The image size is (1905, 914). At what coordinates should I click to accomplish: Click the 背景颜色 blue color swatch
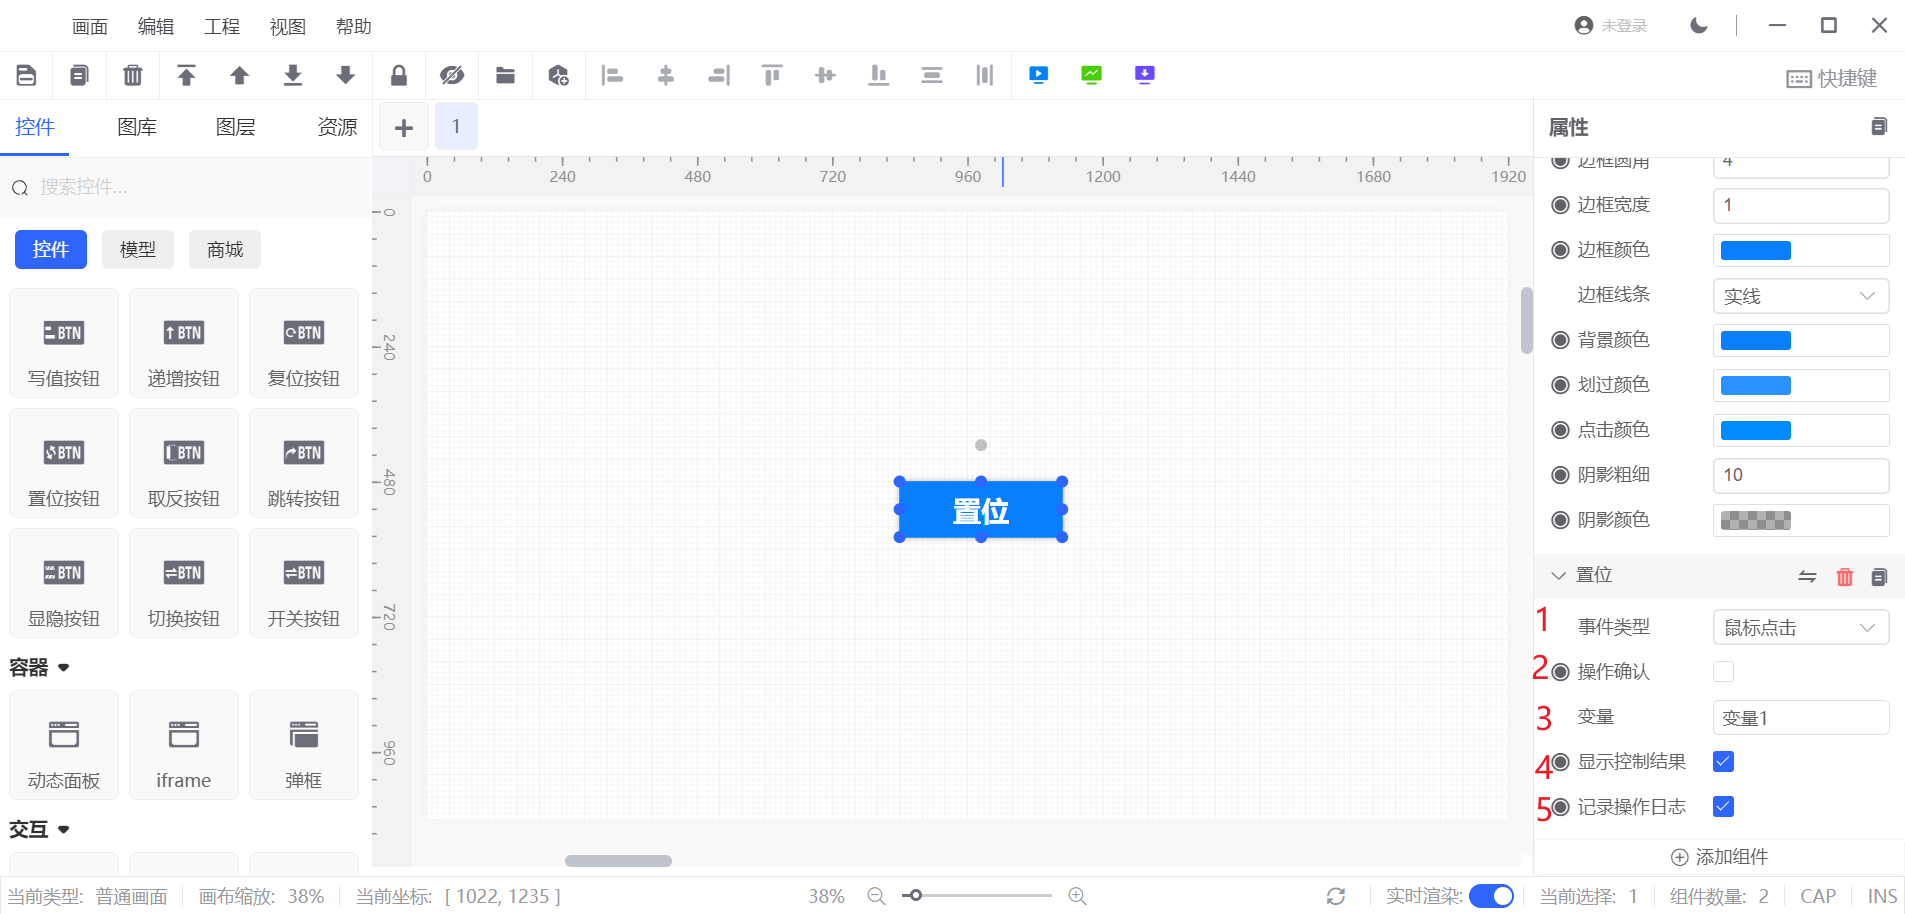coord(1755,341)
